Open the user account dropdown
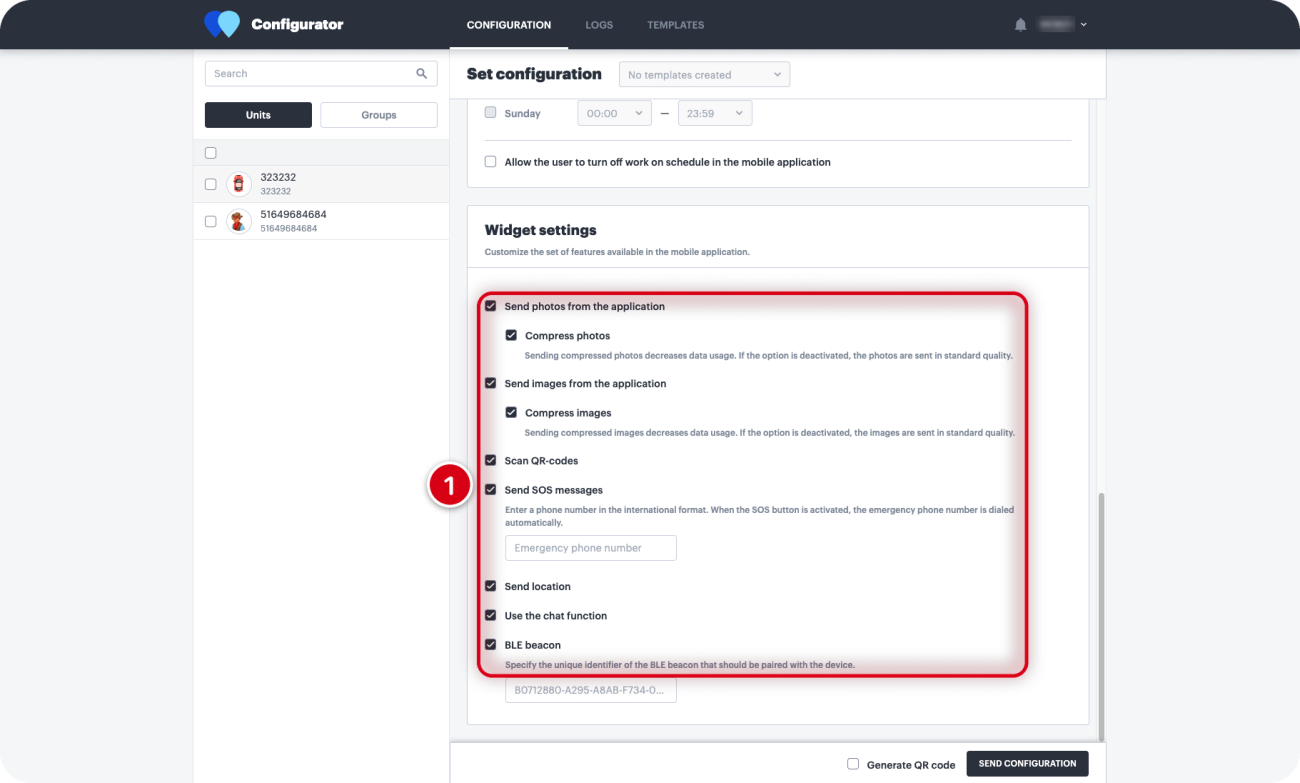1300x783 pixels. coord(1063,24)
